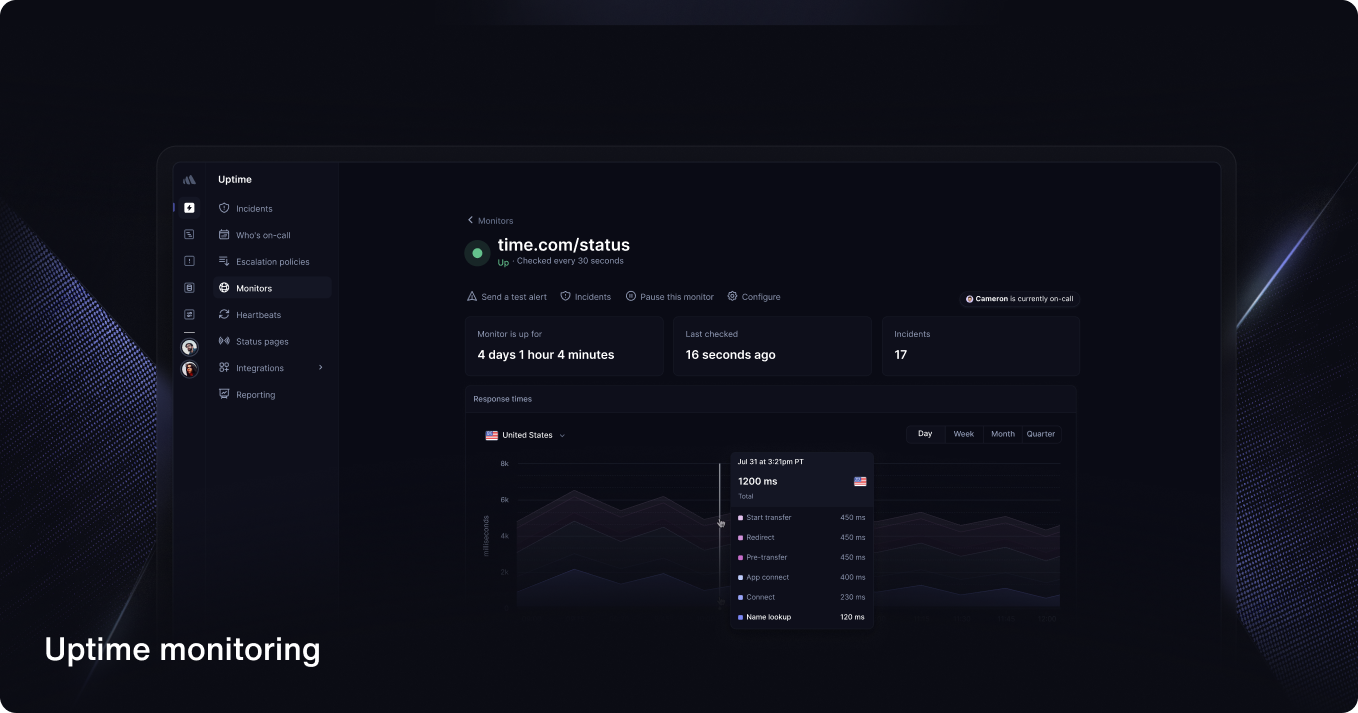Viewport: 1358px width, 713px height.
Task: Click Cameron's avatar thumbnail in the sidebar
Action: click(189, 346)
